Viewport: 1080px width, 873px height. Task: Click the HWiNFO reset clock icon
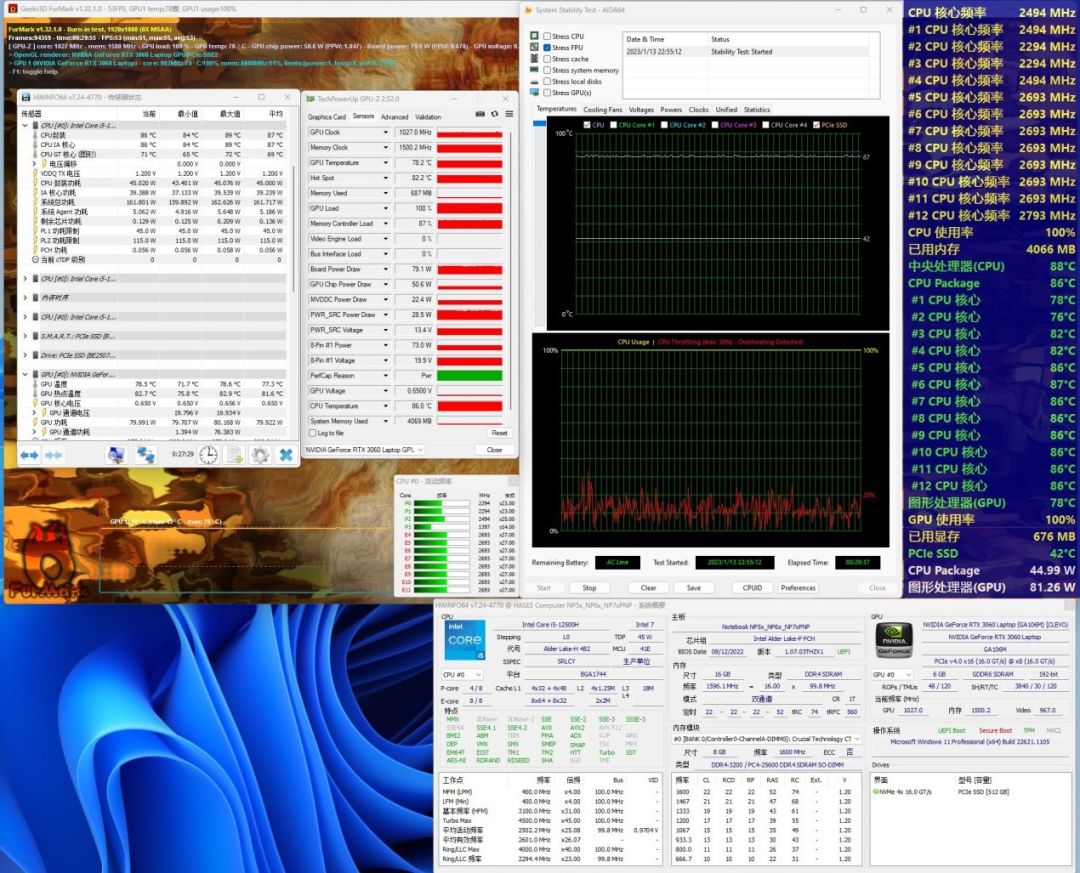208,455
